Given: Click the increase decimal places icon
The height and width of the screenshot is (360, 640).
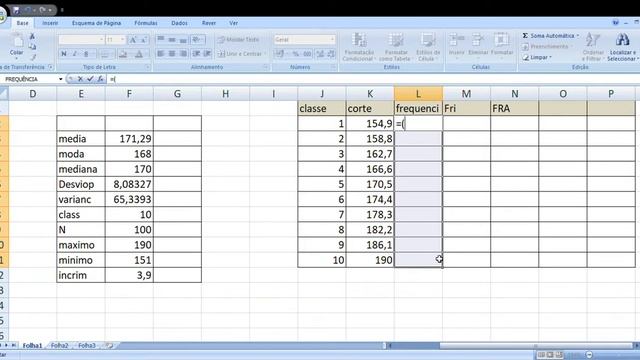Looking at the screenshot, I should 320,54.
